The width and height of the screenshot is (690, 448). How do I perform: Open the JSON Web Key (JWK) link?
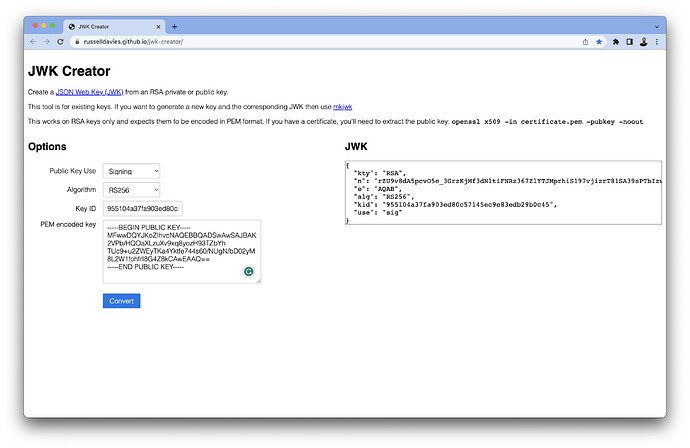pos(89,92)
